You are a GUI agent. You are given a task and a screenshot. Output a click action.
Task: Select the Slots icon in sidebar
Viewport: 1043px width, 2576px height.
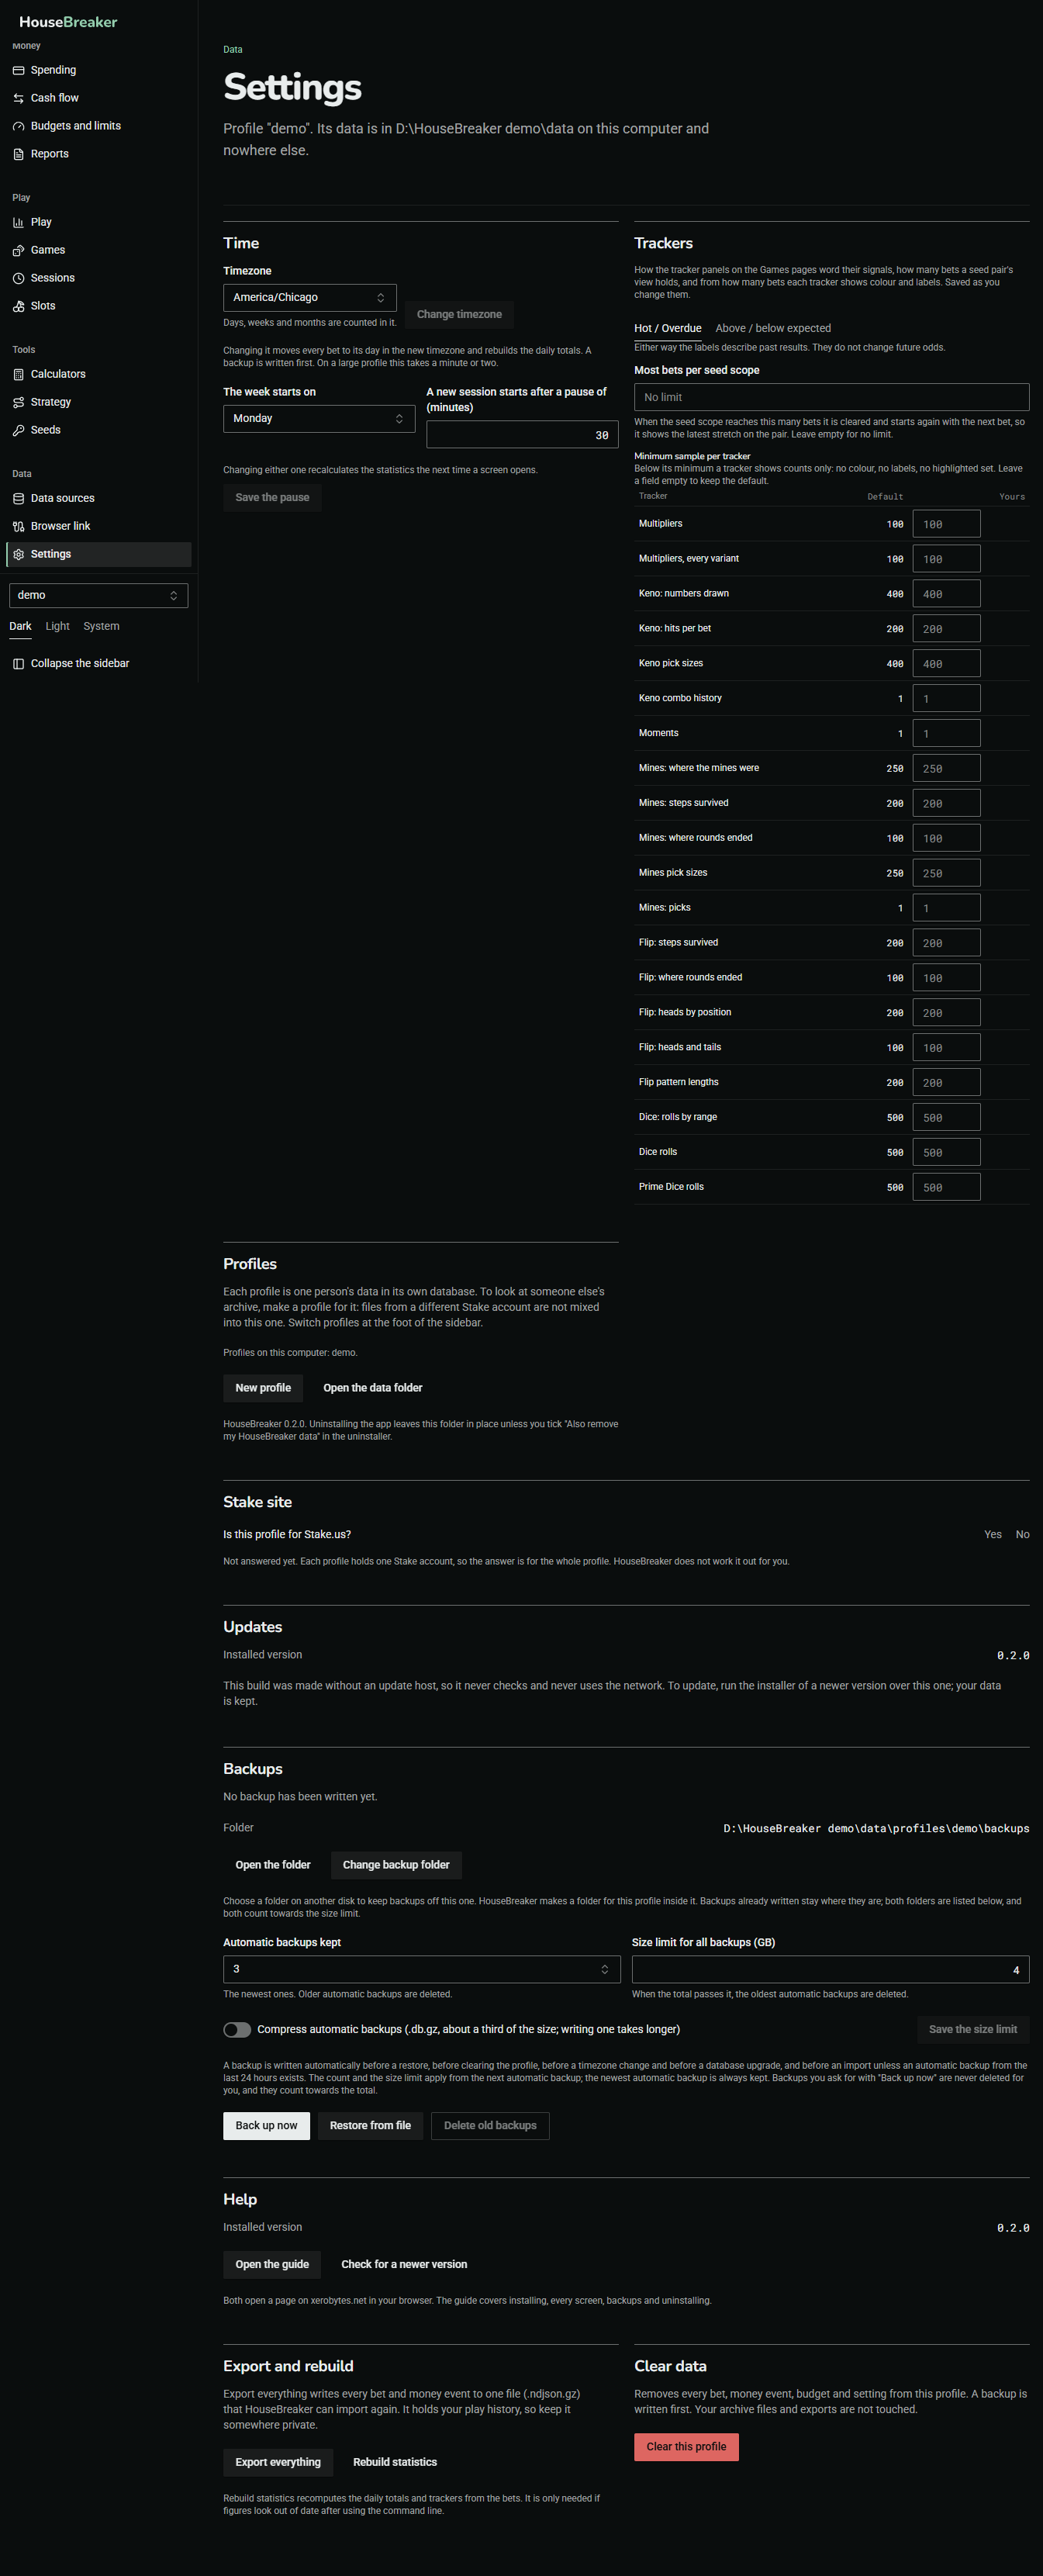coord(18,306)
